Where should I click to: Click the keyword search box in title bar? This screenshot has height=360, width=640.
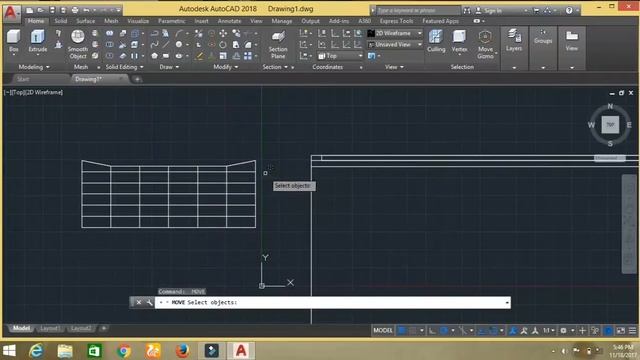tap(418, 11)
